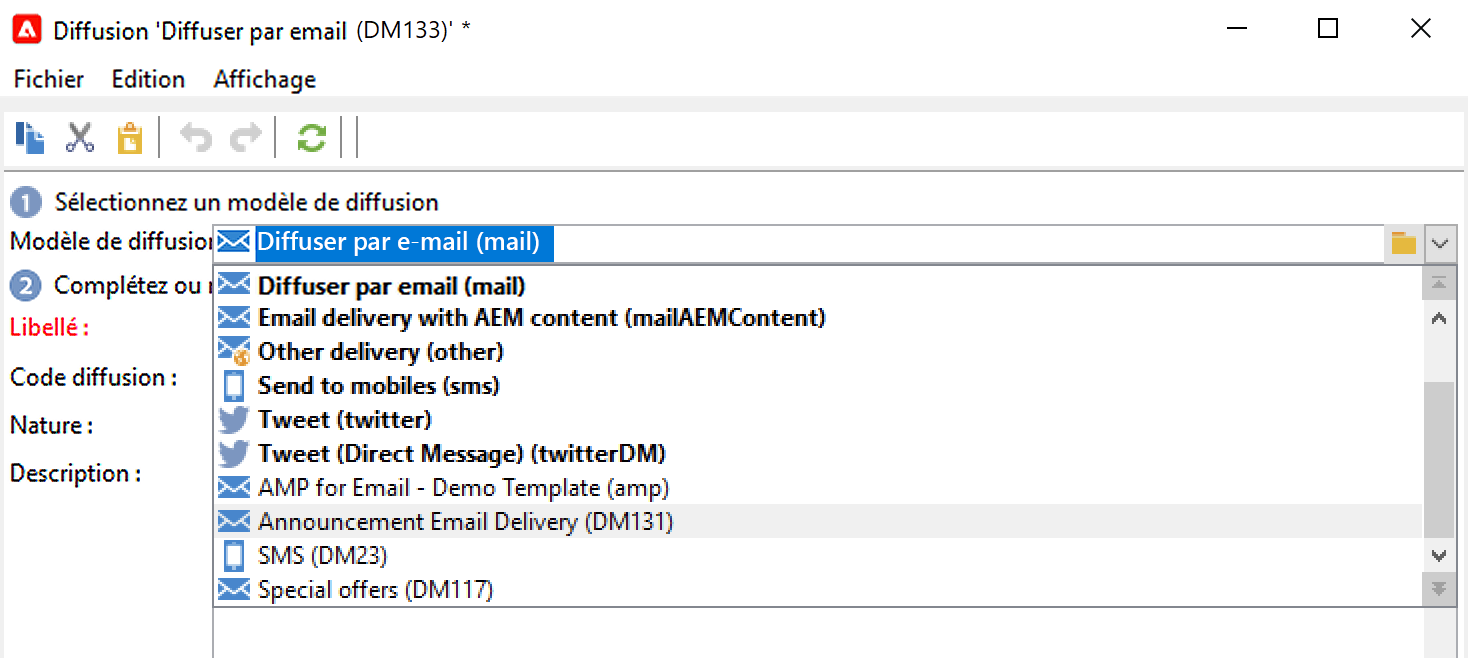
Task: Collapse the delivery template dropdown arrow
Action: point(1439,243)
